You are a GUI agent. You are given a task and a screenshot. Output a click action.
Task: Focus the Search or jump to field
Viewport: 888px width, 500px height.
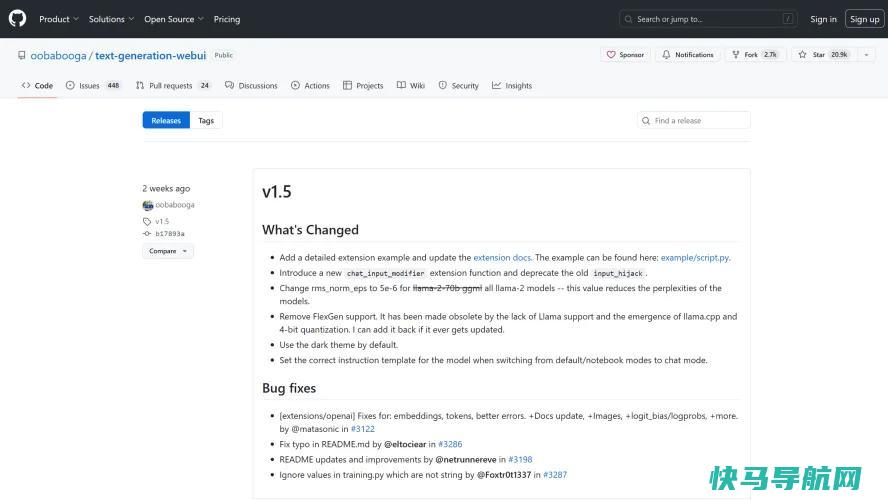[x=708, y=19]
